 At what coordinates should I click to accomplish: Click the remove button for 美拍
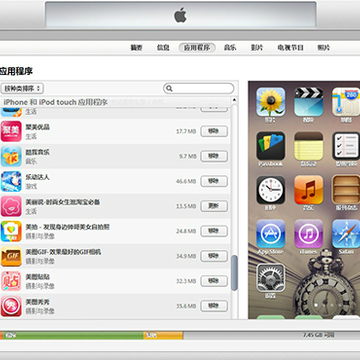(x=214, y=231)
